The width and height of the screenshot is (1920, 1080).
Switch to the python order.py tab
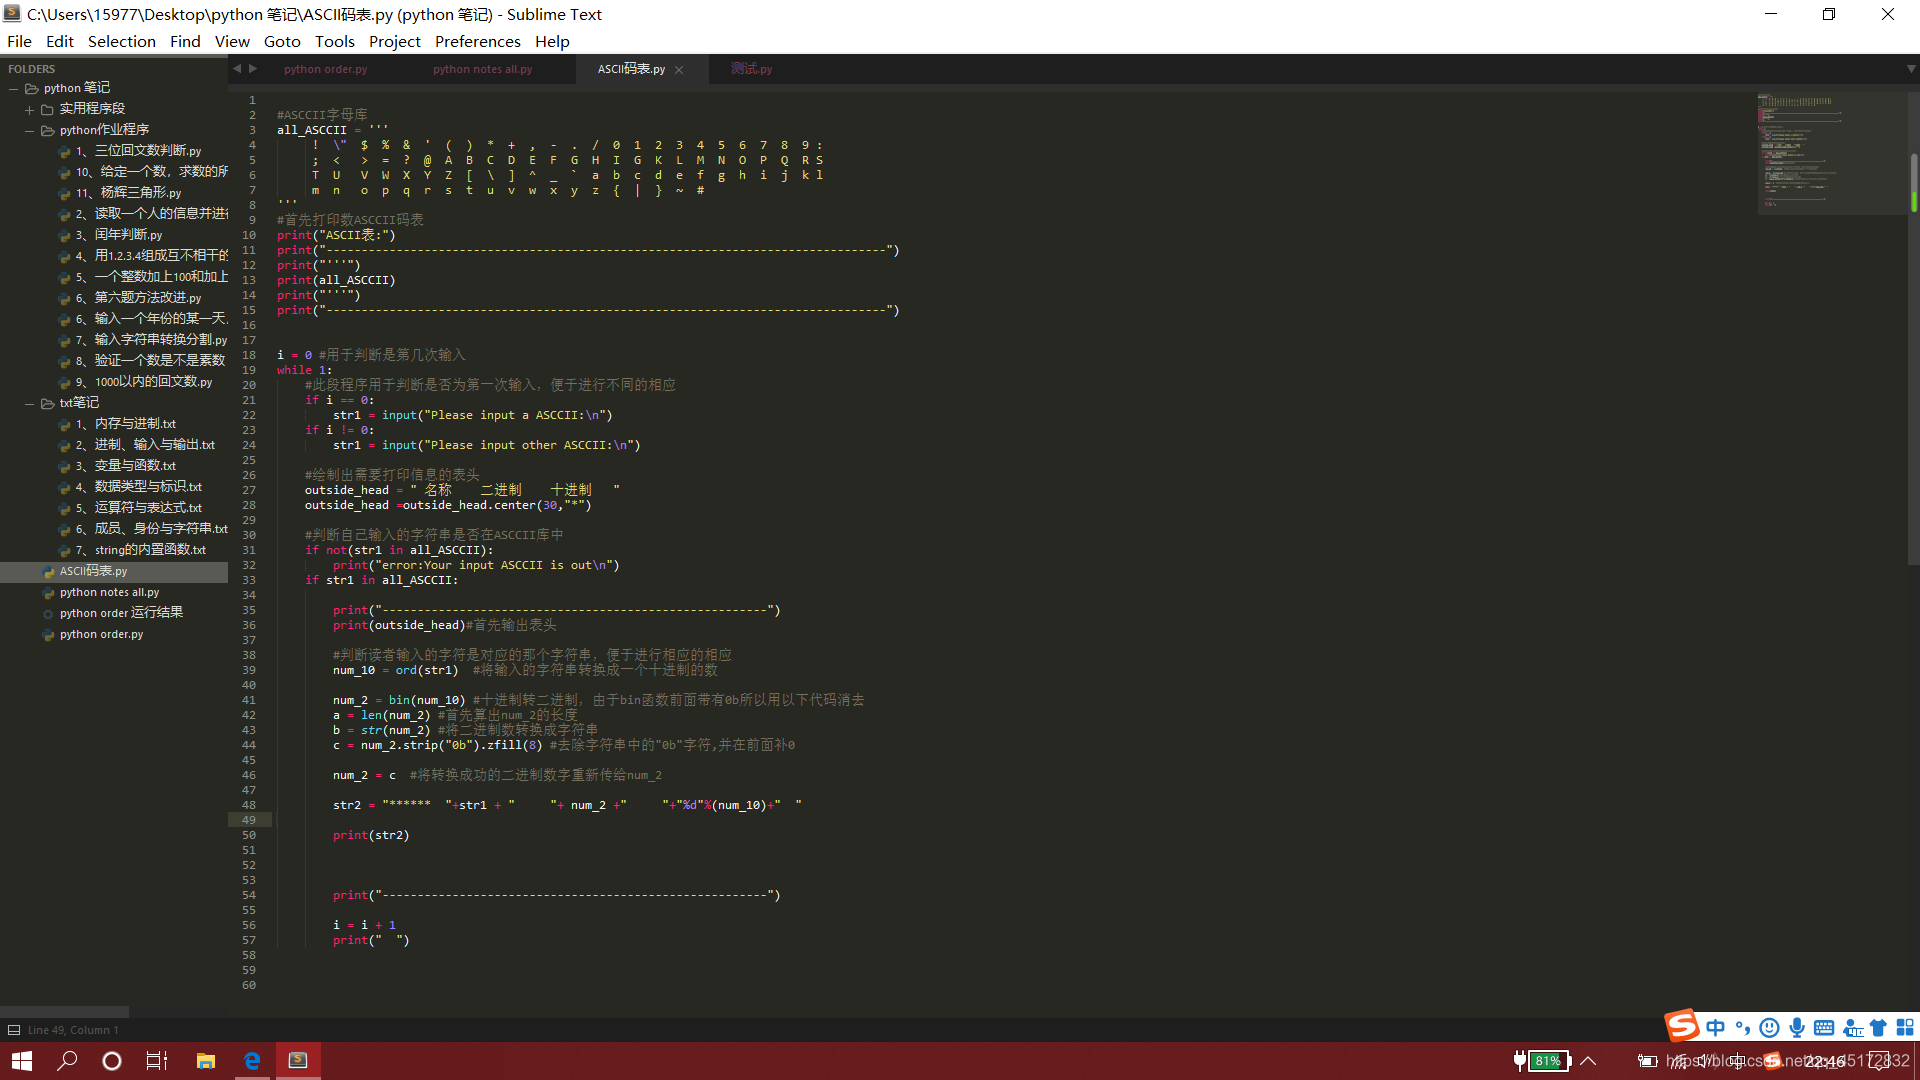(325, 69)
